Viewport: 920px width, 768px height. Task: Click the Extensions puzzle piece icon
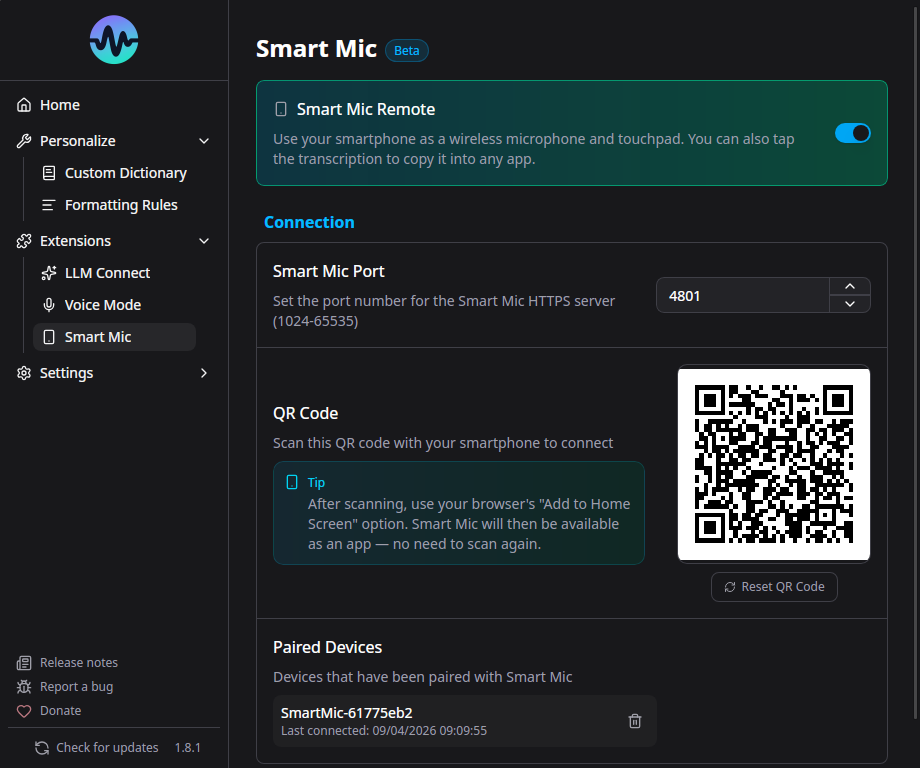(22, 240)
